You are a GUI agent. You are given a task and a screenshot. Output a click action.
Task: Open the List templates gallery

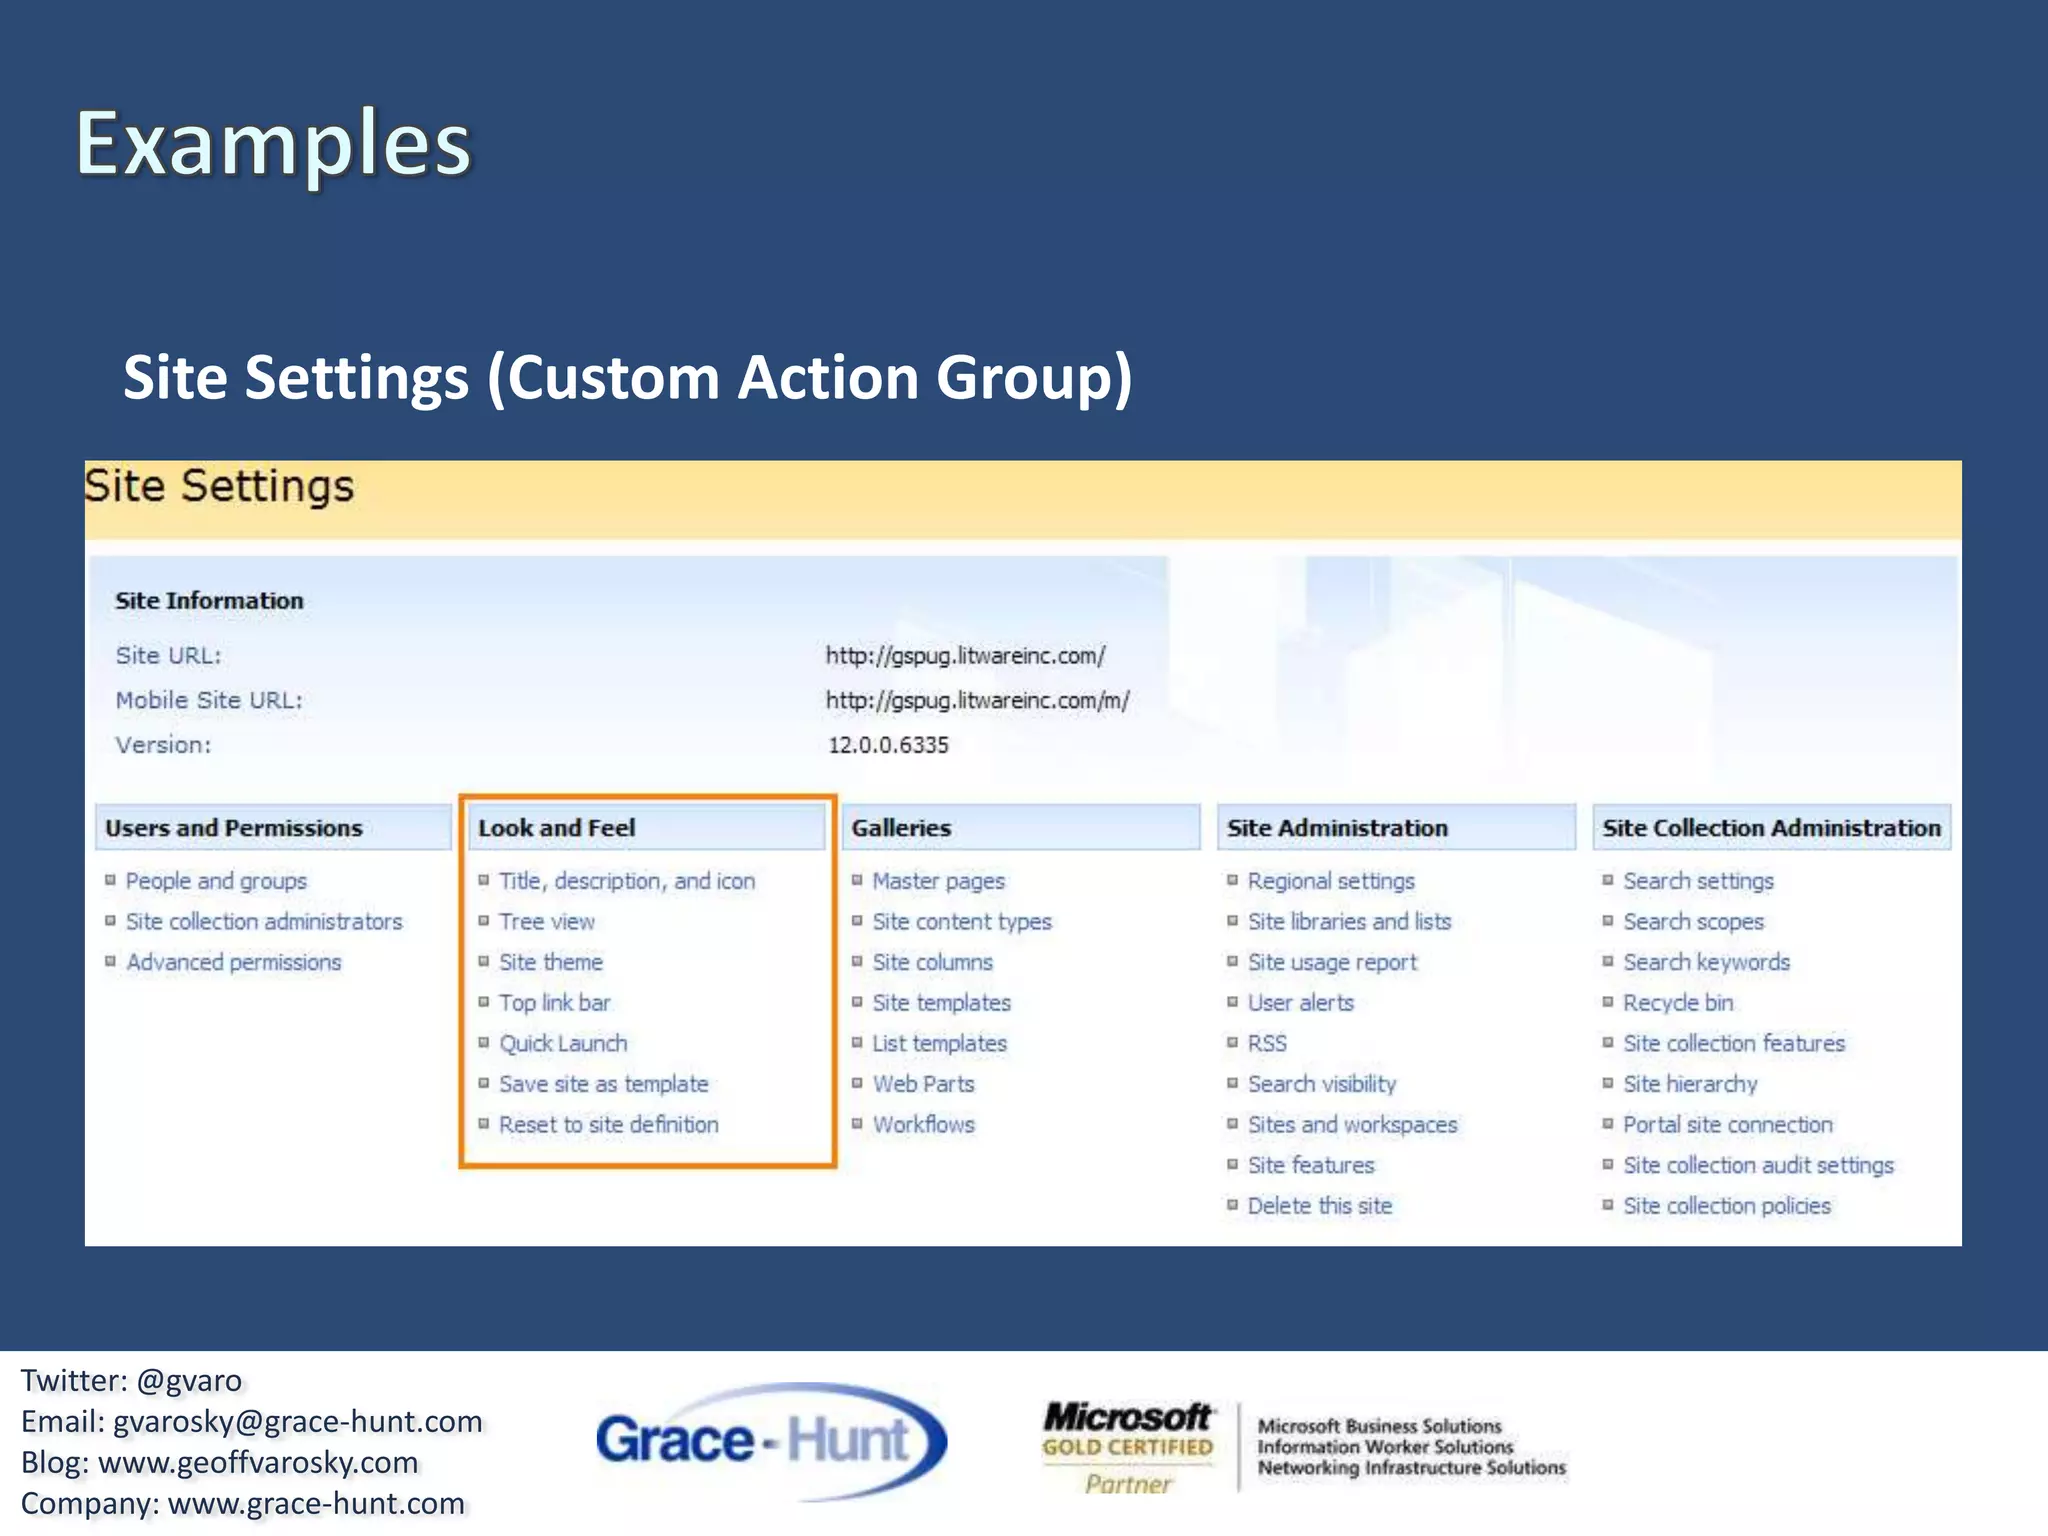pos(940,1043)
